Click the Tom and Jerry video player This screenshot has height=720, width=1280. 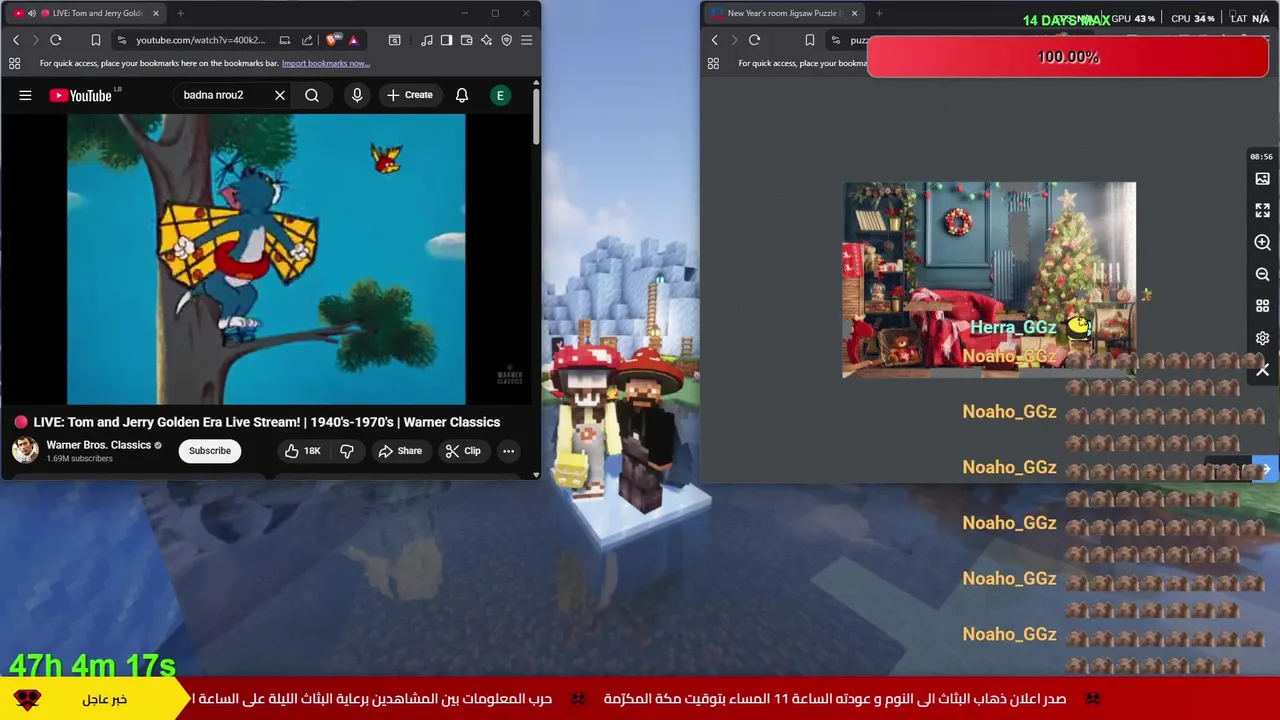pyautogui.click(x=266, y=259)
